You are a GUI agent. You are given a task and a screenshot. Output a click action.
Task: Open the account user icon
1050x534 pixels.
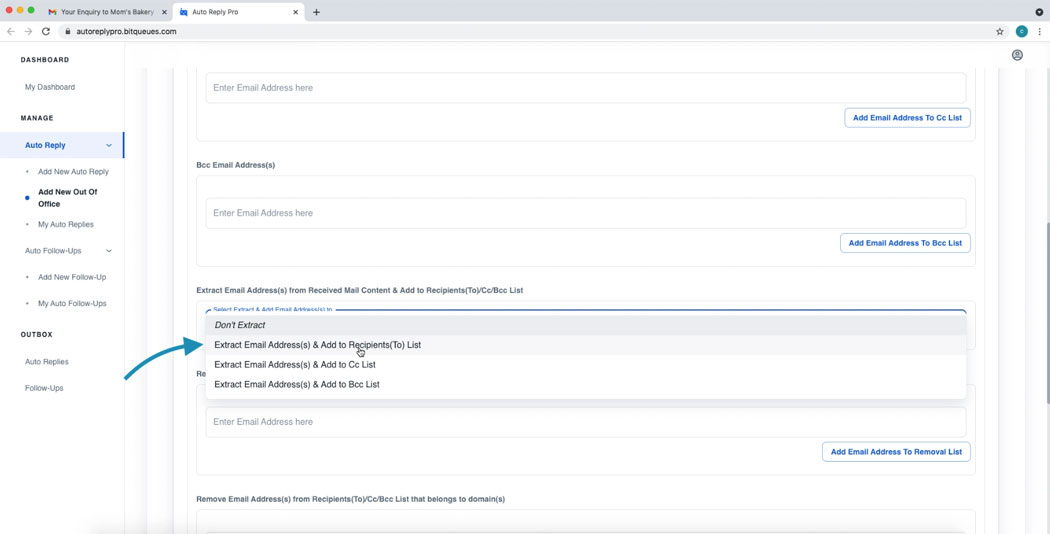(1017, 55)
